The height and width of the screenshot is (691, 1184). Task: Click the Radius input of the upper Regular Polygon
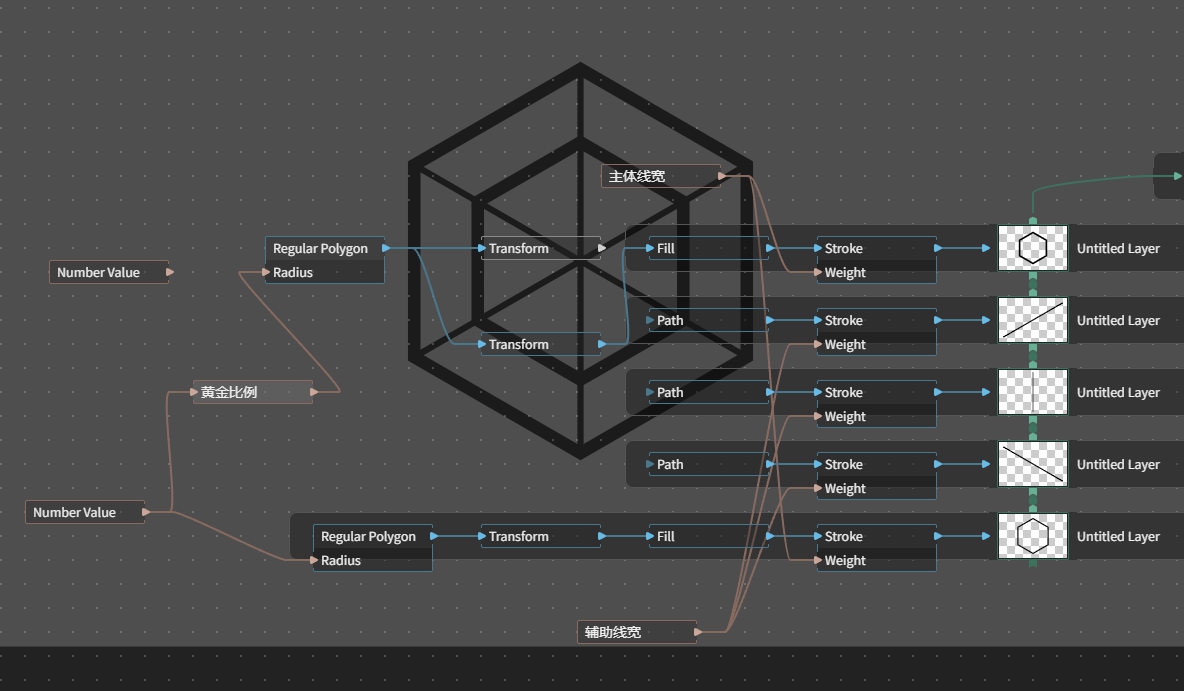pyautogui.click(x=325, y=272)
